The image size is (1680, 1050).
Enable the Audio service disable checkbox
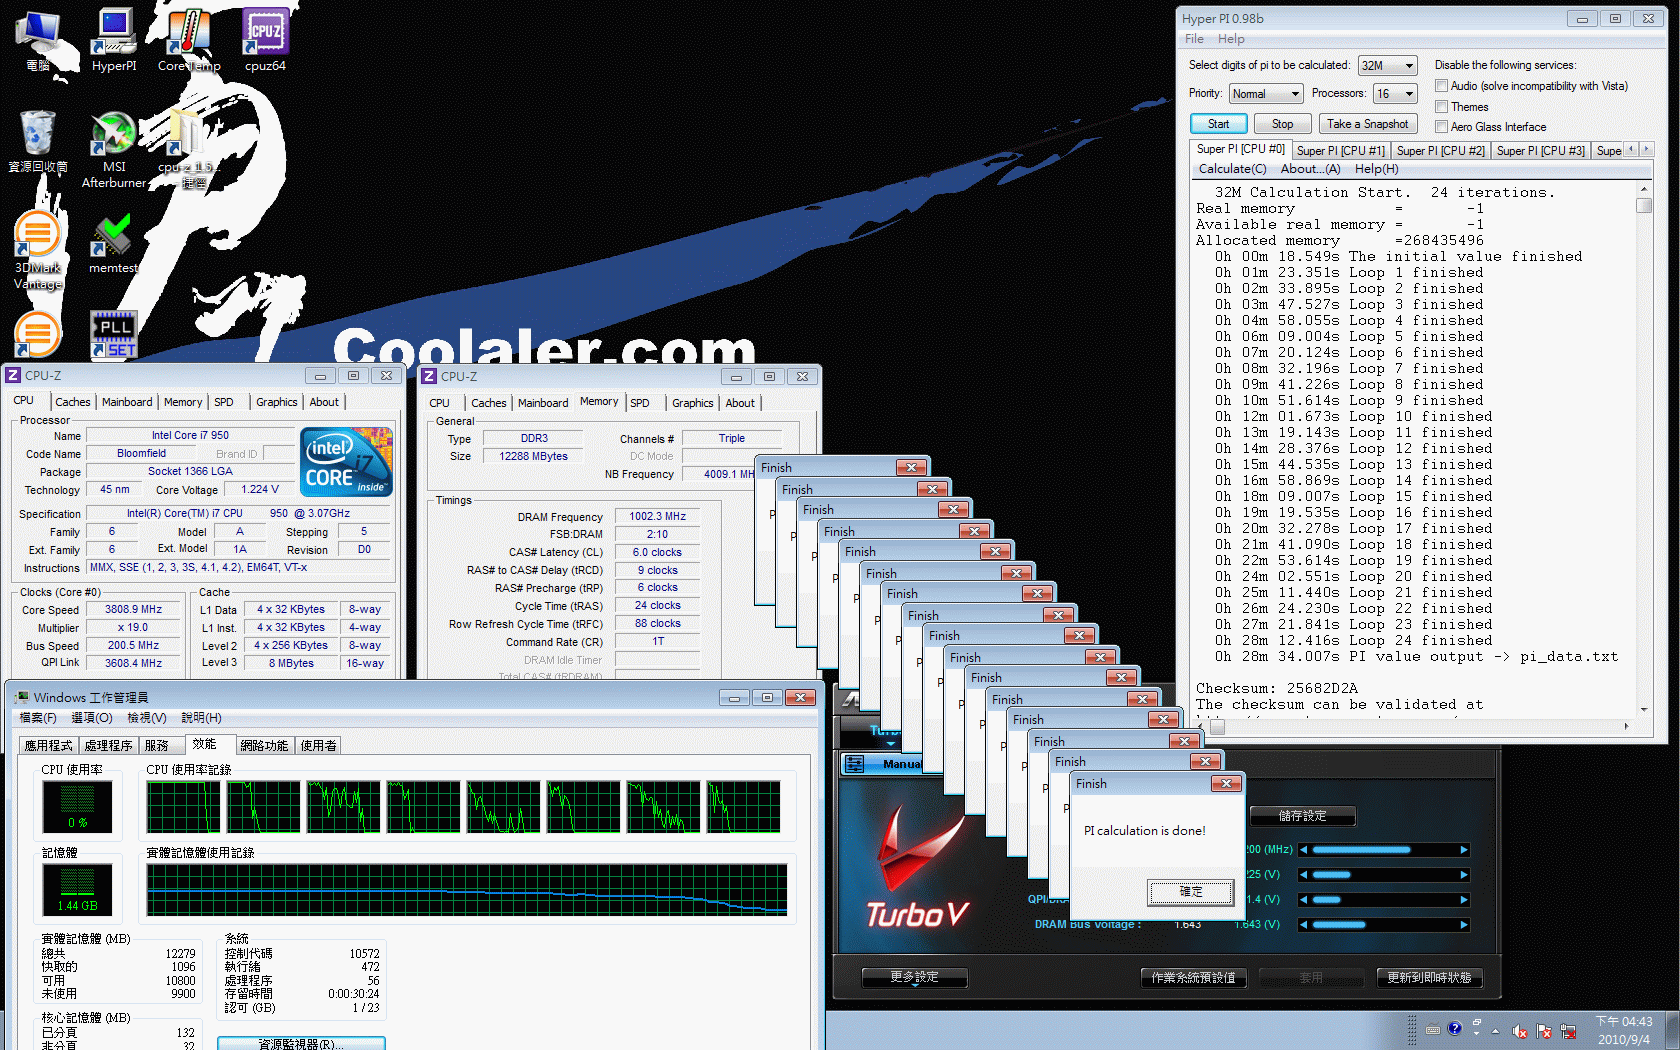tap(1442, 86)
